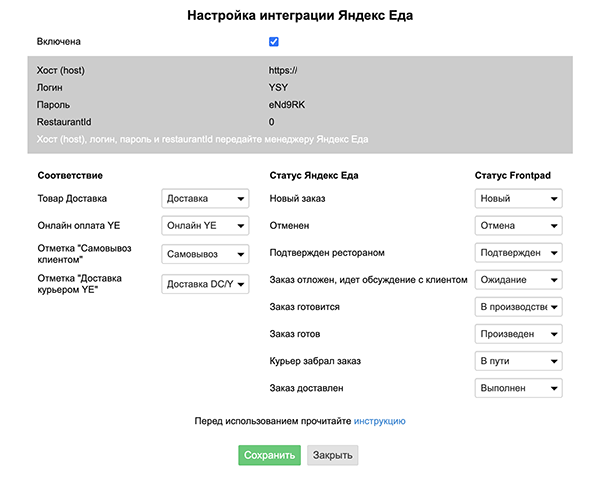Click the hint text about менеджеру Яндекс Еда
This screenshot has width=600, height=482.
[202, 139]
